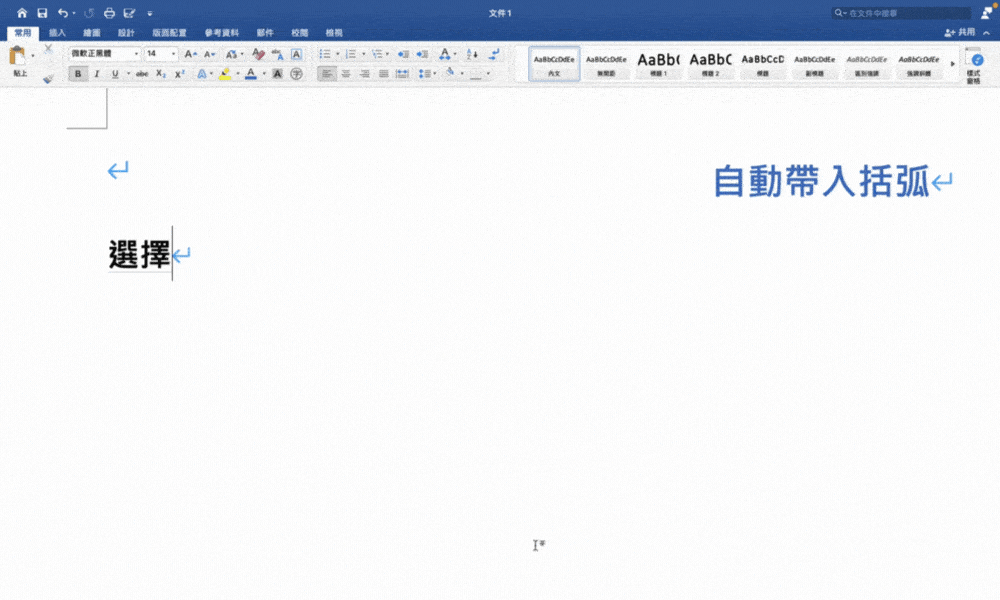Justify the paragraph text
Viewport: 1000px width, 600px height.
(383, 74)
